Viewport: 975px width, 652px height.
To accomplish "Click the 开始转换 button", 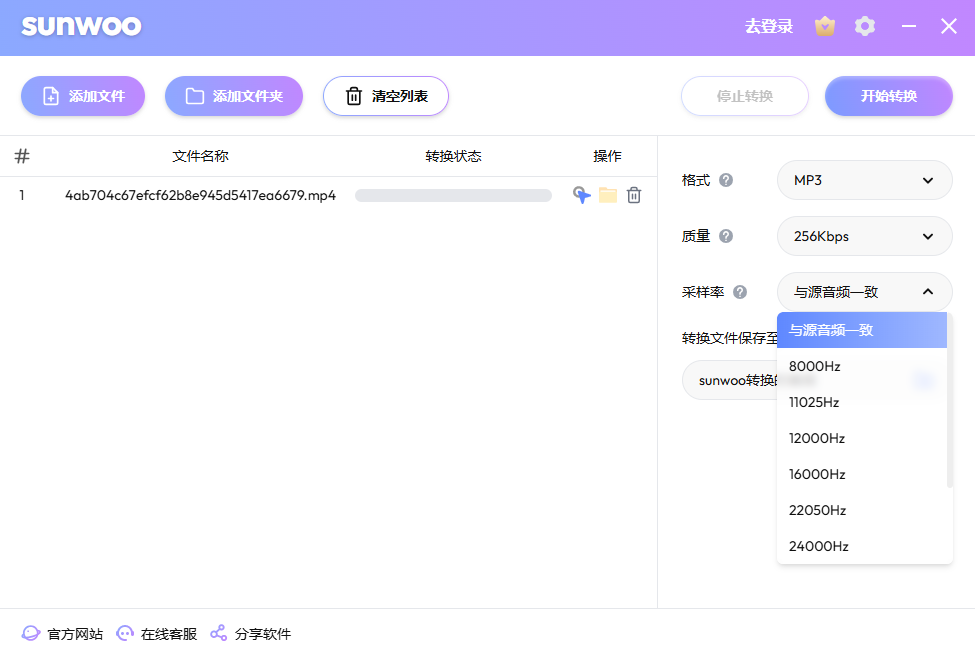I will tap(888, 96).
